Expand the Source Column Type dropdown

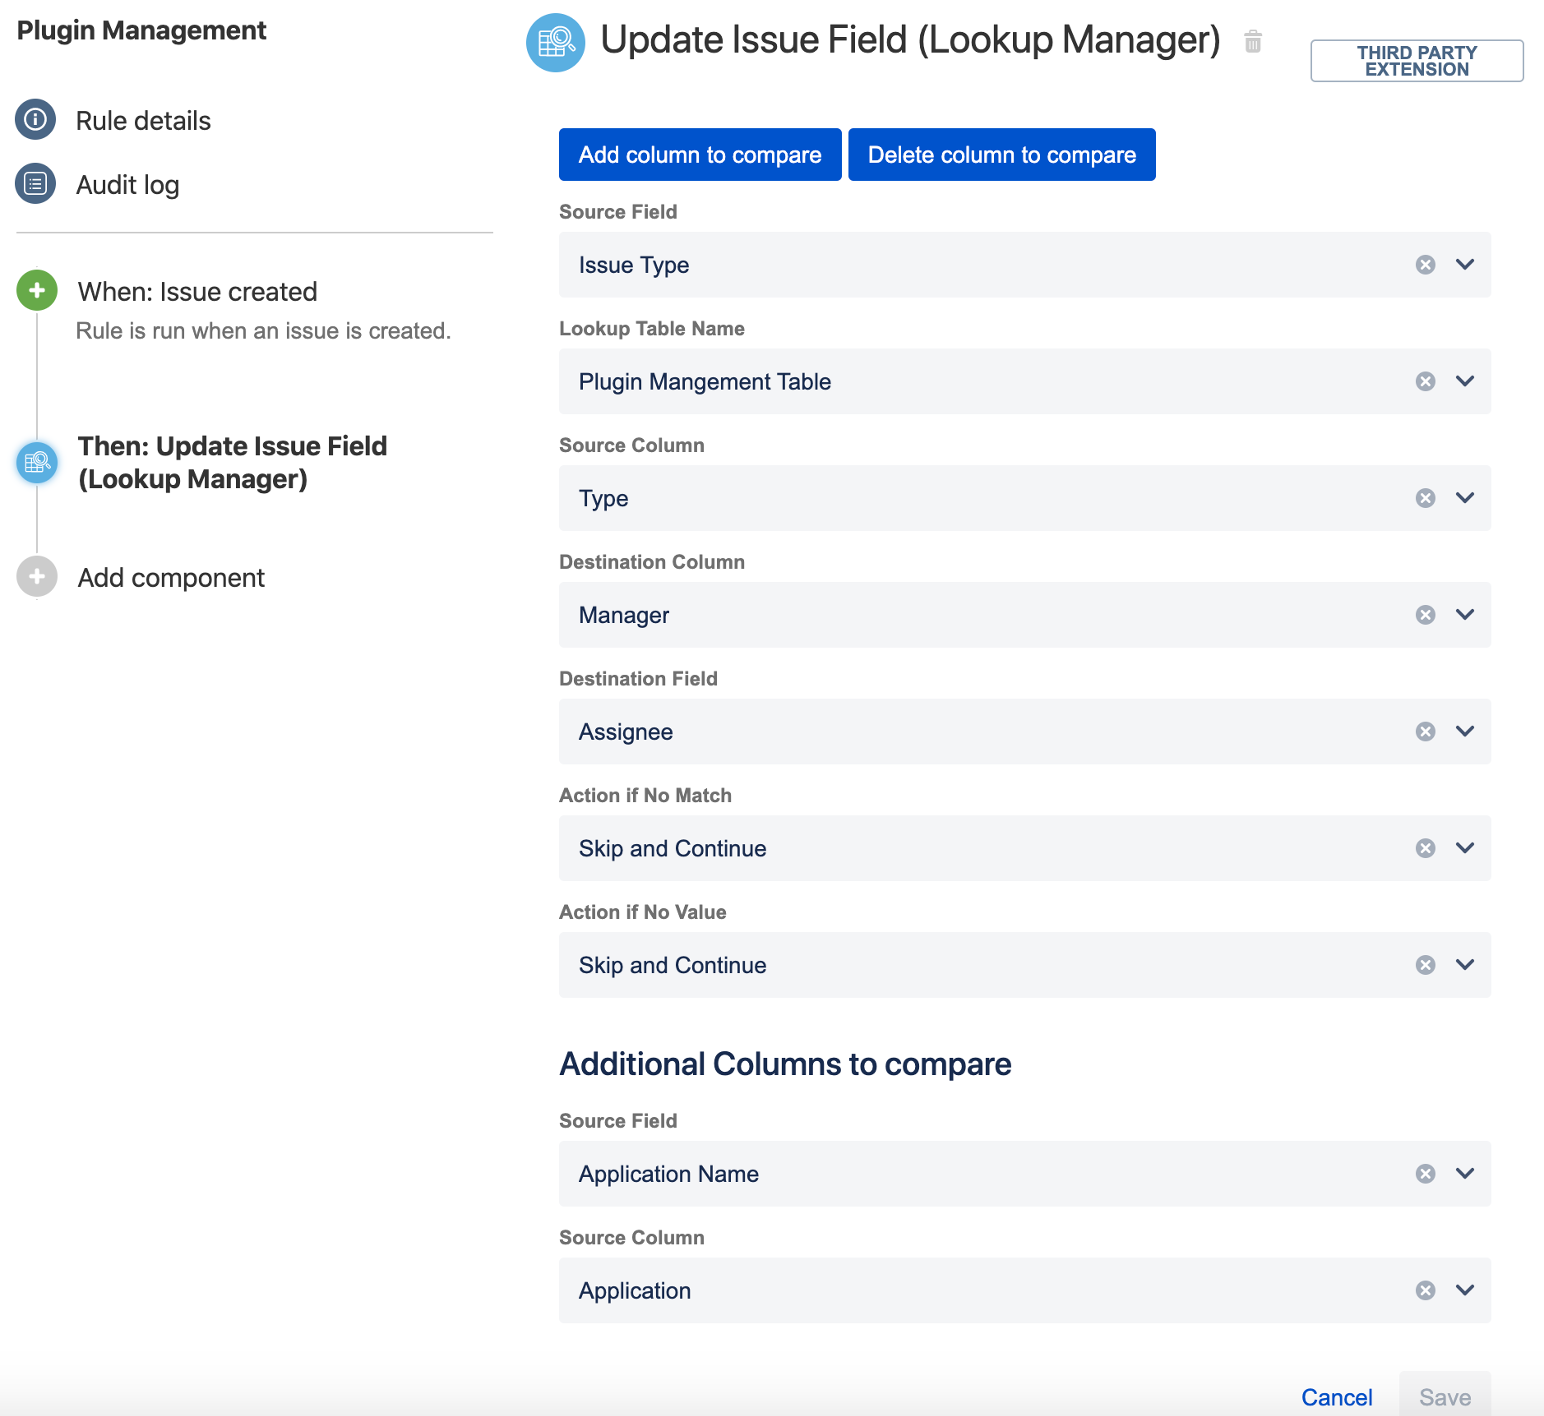1465,498
